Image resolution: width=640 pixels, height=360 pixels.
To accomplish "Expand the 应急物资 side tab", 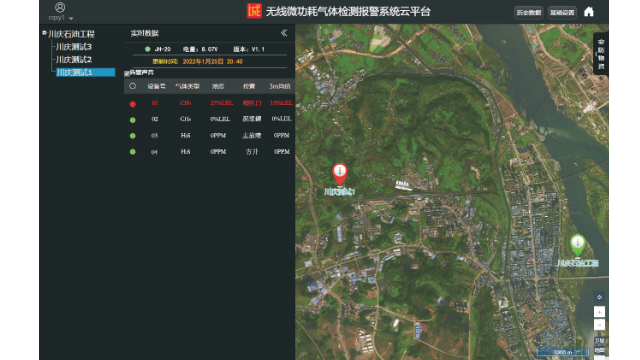I will [601, 54].
